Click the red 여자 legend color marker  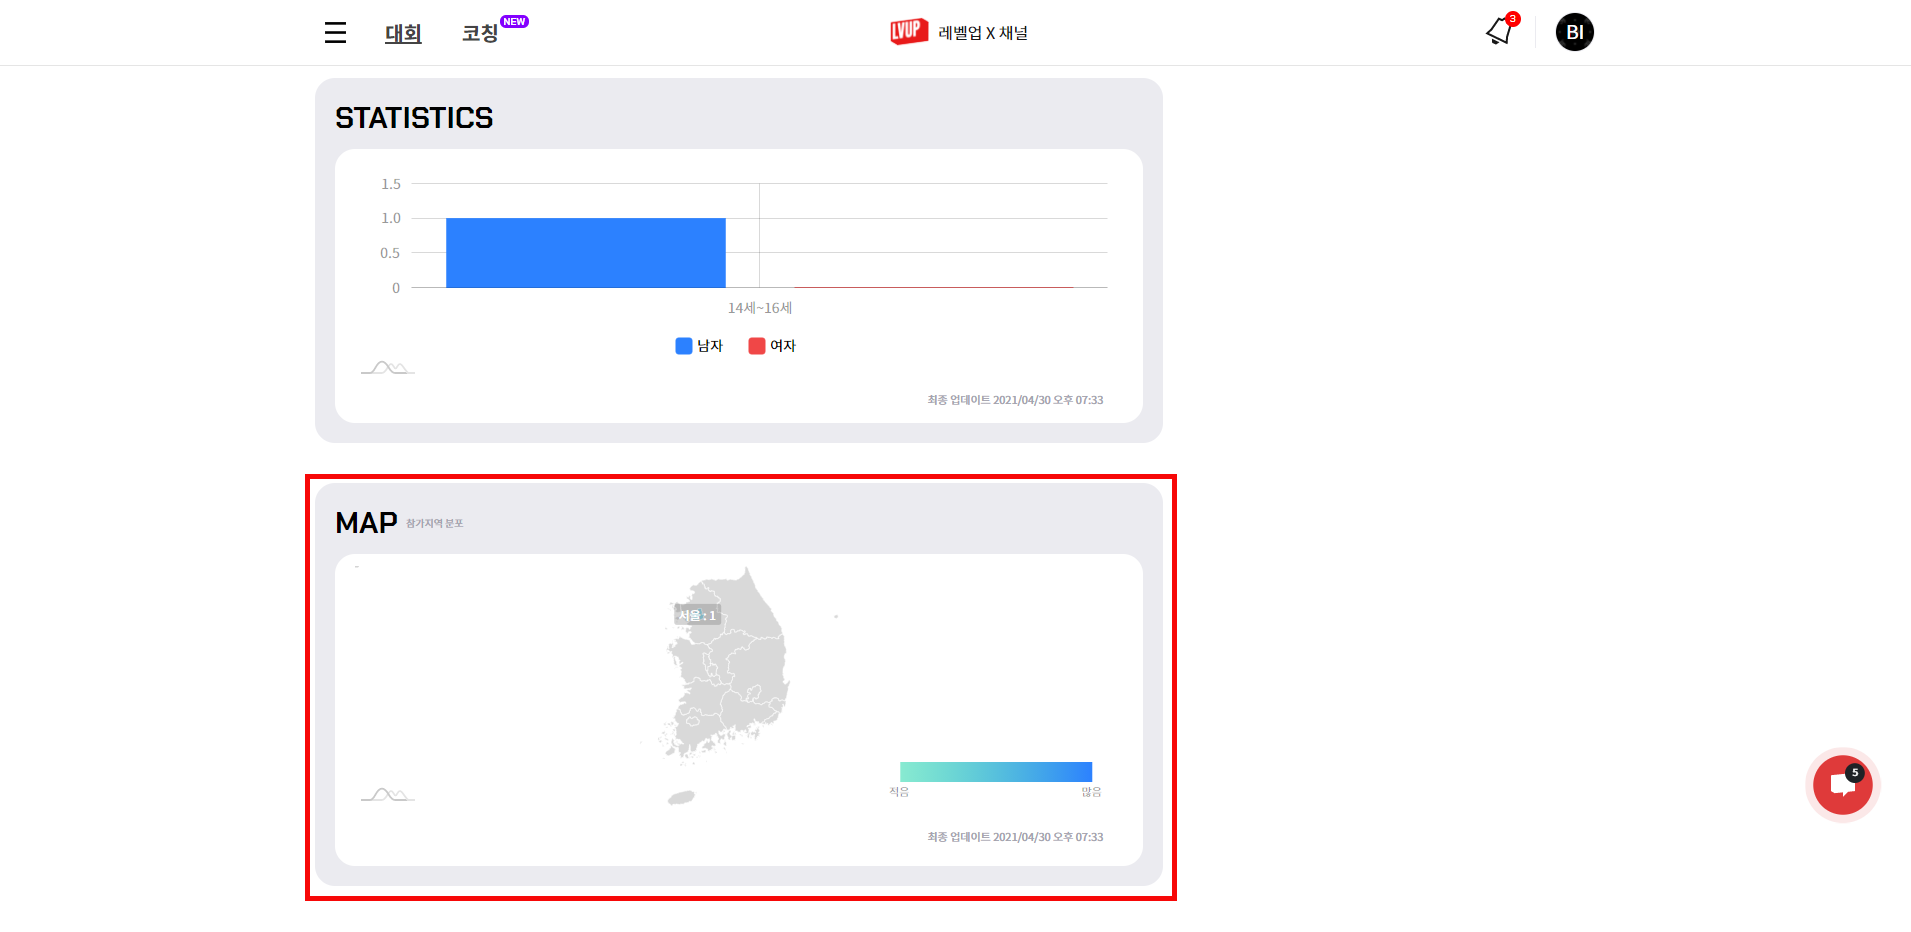(757, 346)
